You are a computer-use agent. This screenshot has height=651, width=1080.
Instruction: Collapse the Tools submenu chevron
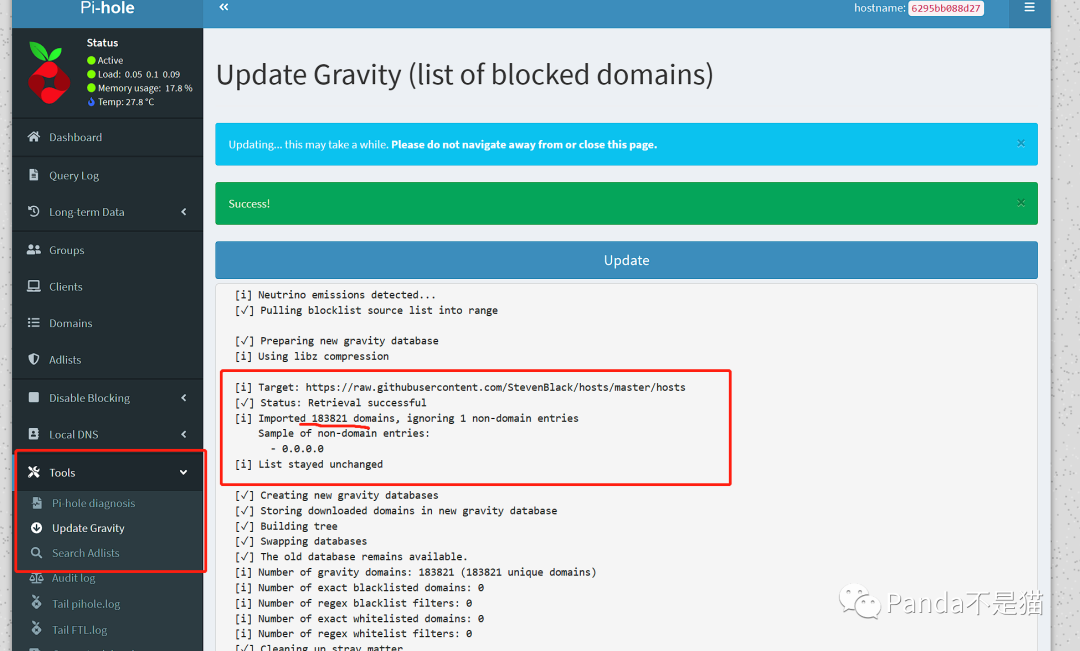[184, 473]
